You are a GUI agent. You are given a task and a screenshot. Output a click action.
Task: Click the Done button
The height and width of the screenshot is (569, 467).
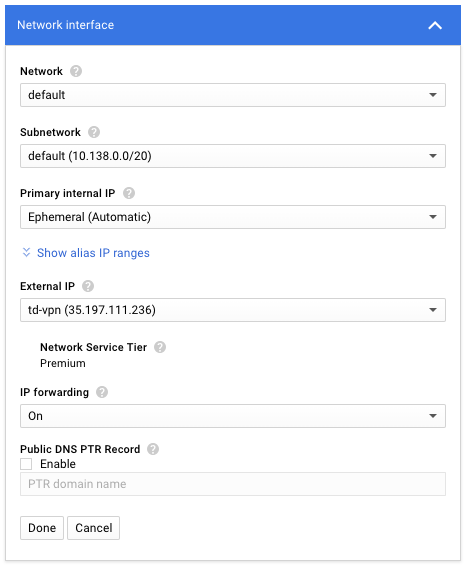coord(42,528)
